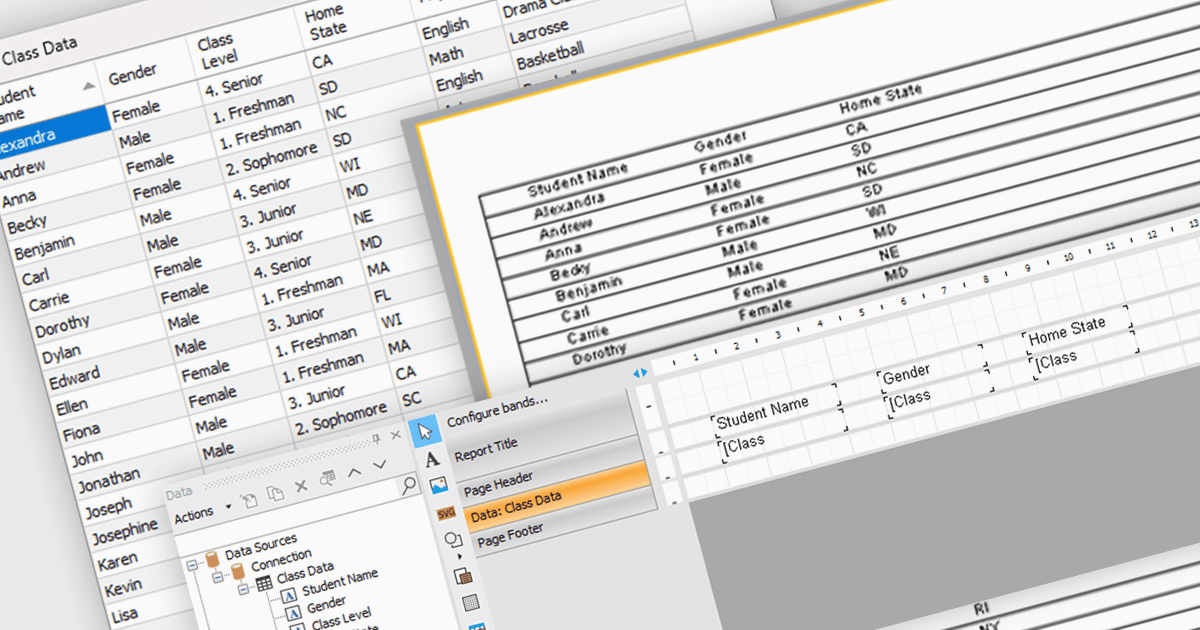This screenshot has height=630, width=1200.
Task: Select the Text object tool (A icon)
Action: [x=432, y=460]
